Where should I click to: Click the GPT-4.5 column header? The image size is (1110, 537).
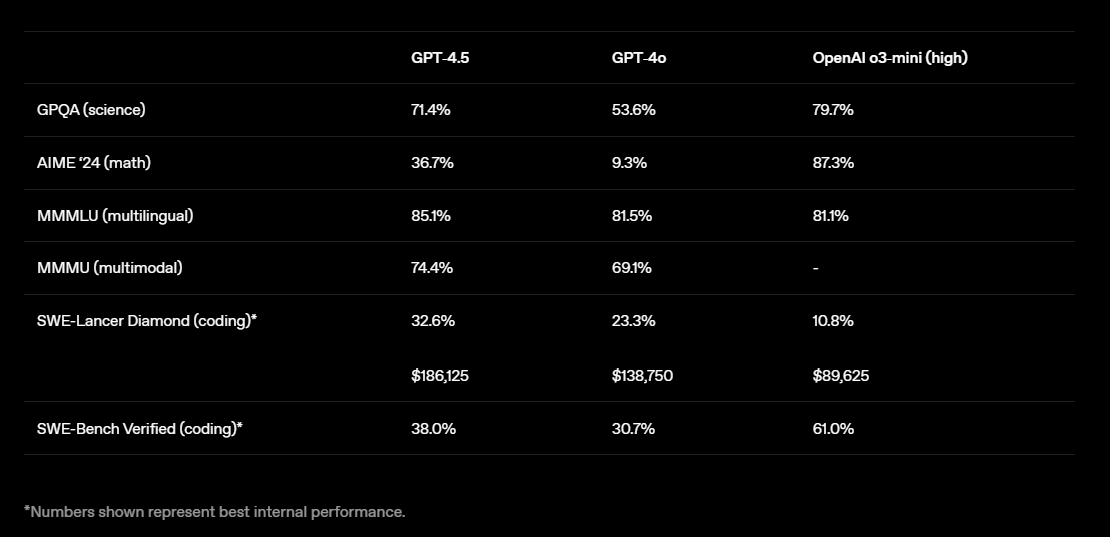click(440, 58)
